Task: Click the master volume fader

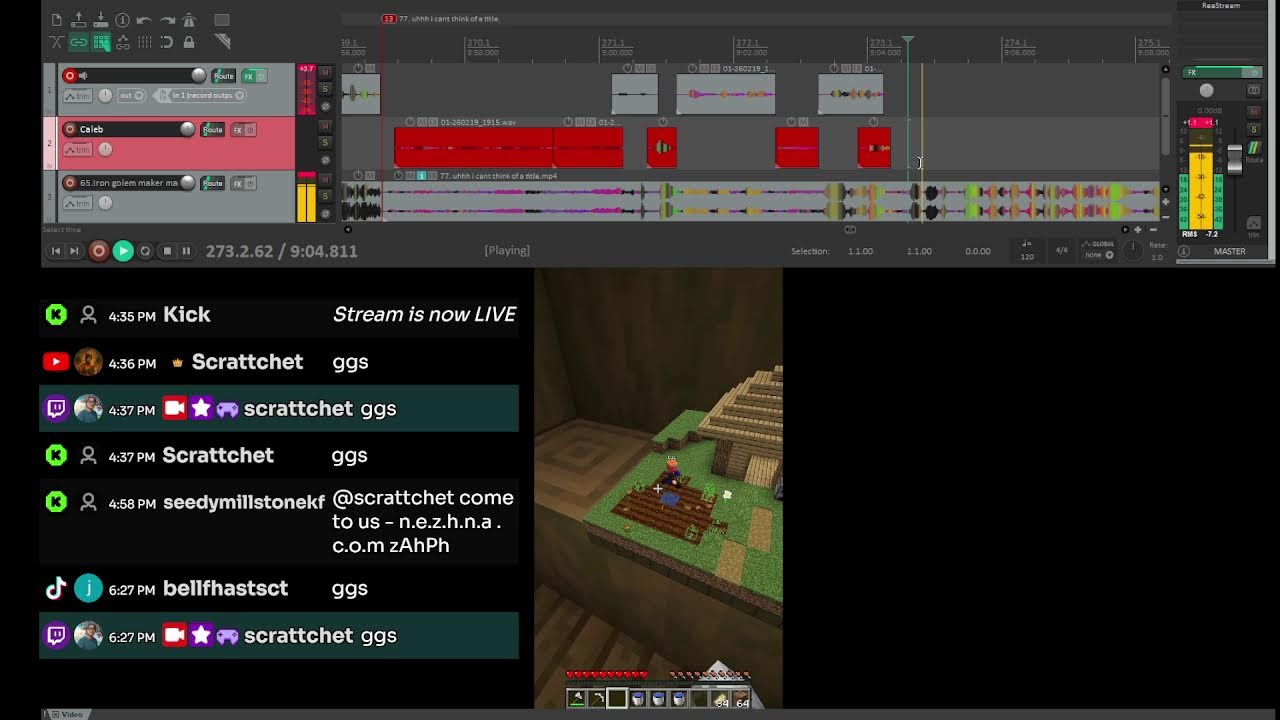Action: (x=1235, y=158)
